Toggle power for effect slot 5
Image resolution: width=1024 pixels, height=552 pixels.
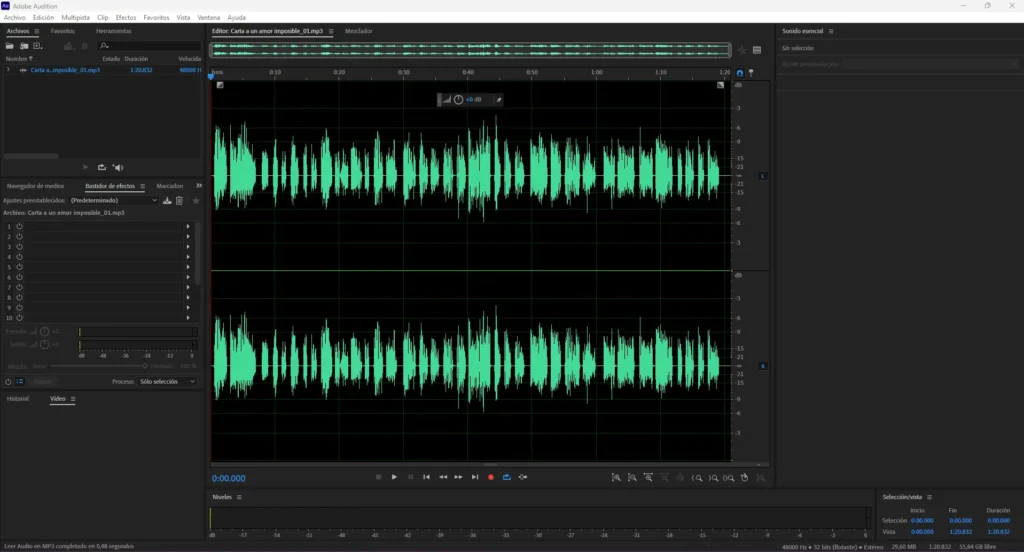tap(20, 267)
